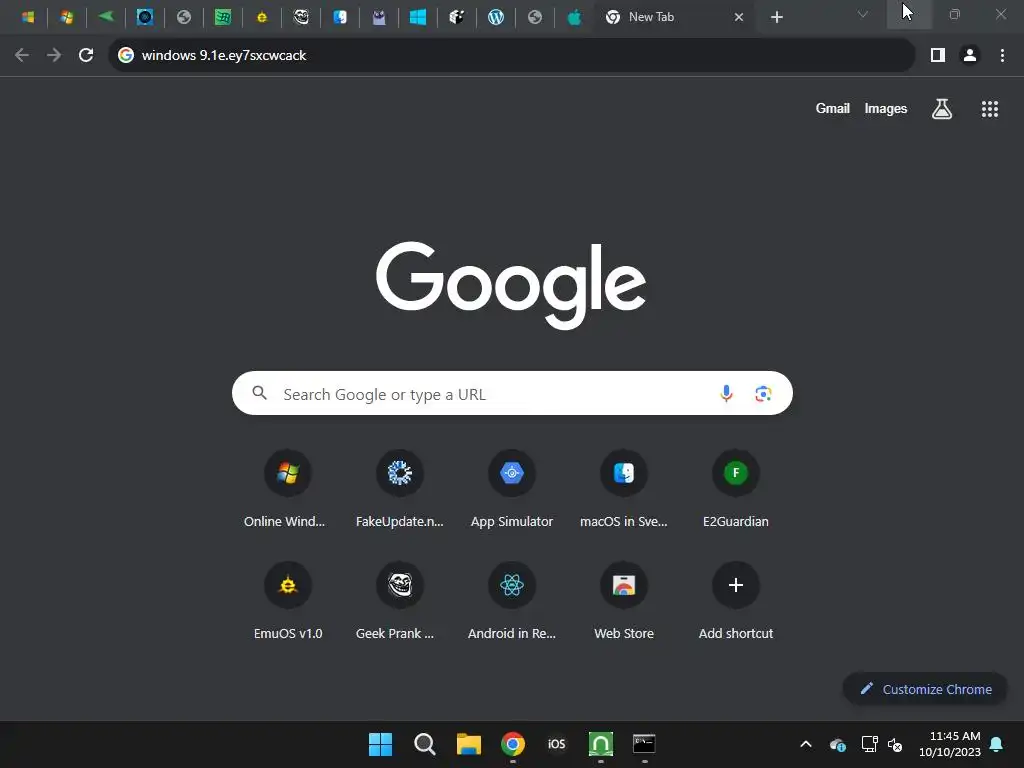Open the notifications bell
1024x768 pixels.
coord(997,744)
